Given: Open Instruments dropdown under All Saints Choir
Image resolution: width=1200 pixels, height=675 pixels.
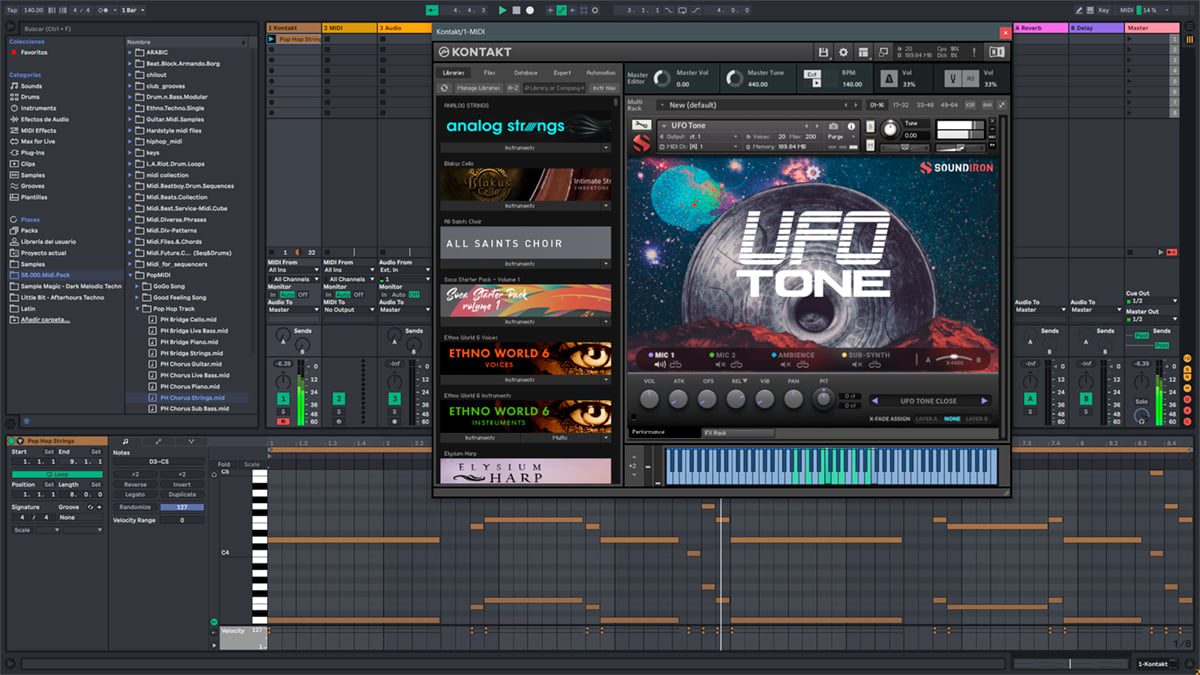Looking at the screenshot, I should [x=525, y=264].
